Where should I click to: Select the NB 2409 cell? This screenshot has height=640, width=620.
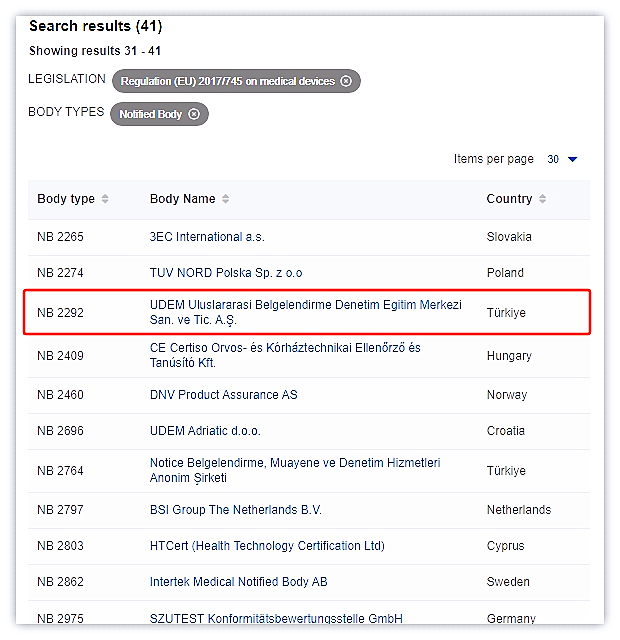coord(60,356)
